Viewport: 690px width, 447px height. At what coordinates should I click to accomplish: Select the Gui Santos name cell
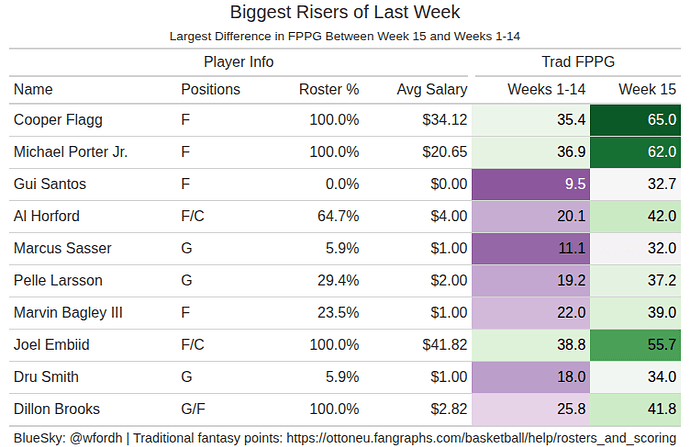pyautogui.click(x=50, y=184)
